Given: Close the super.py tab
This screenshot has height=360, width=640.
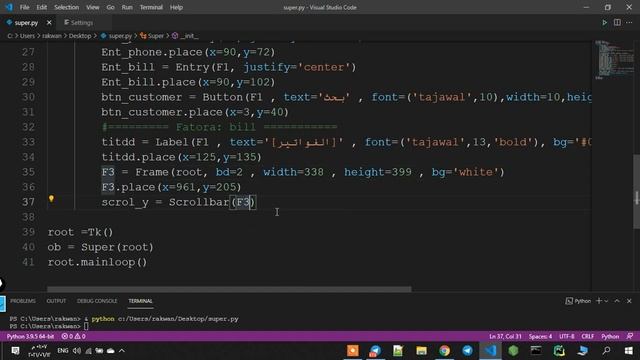Looking at the screenshot, I should pos(49,23).
